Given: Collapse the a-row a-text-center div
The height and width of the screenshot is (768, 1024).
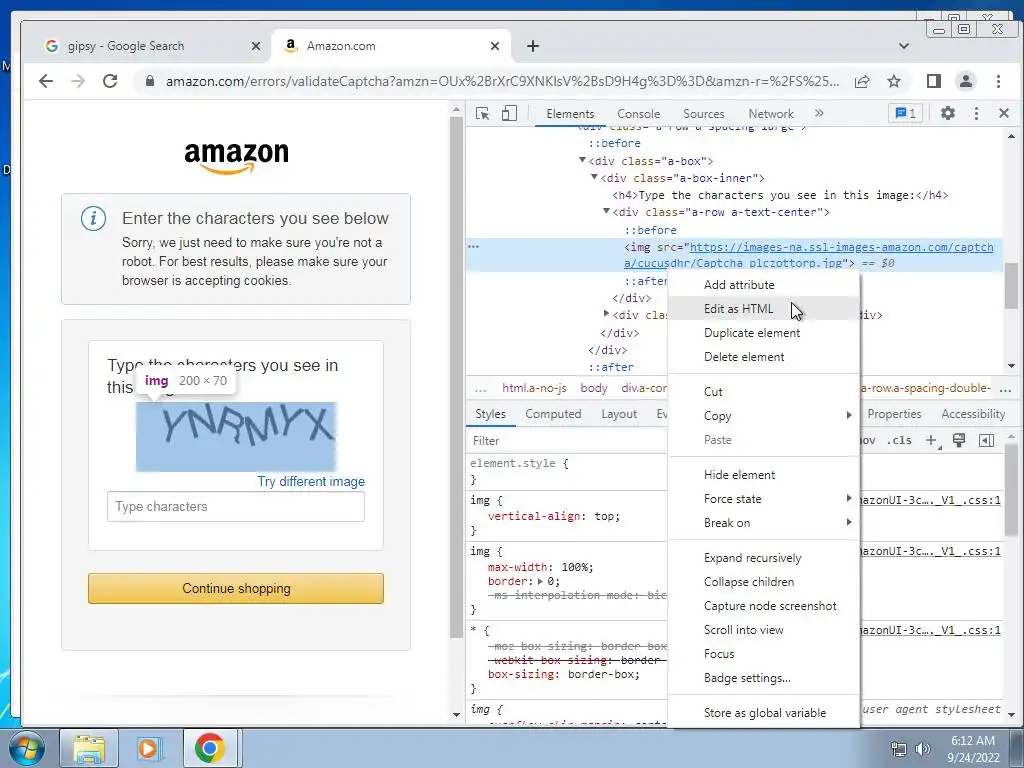Looking at the screenshot, I should 606,212.
